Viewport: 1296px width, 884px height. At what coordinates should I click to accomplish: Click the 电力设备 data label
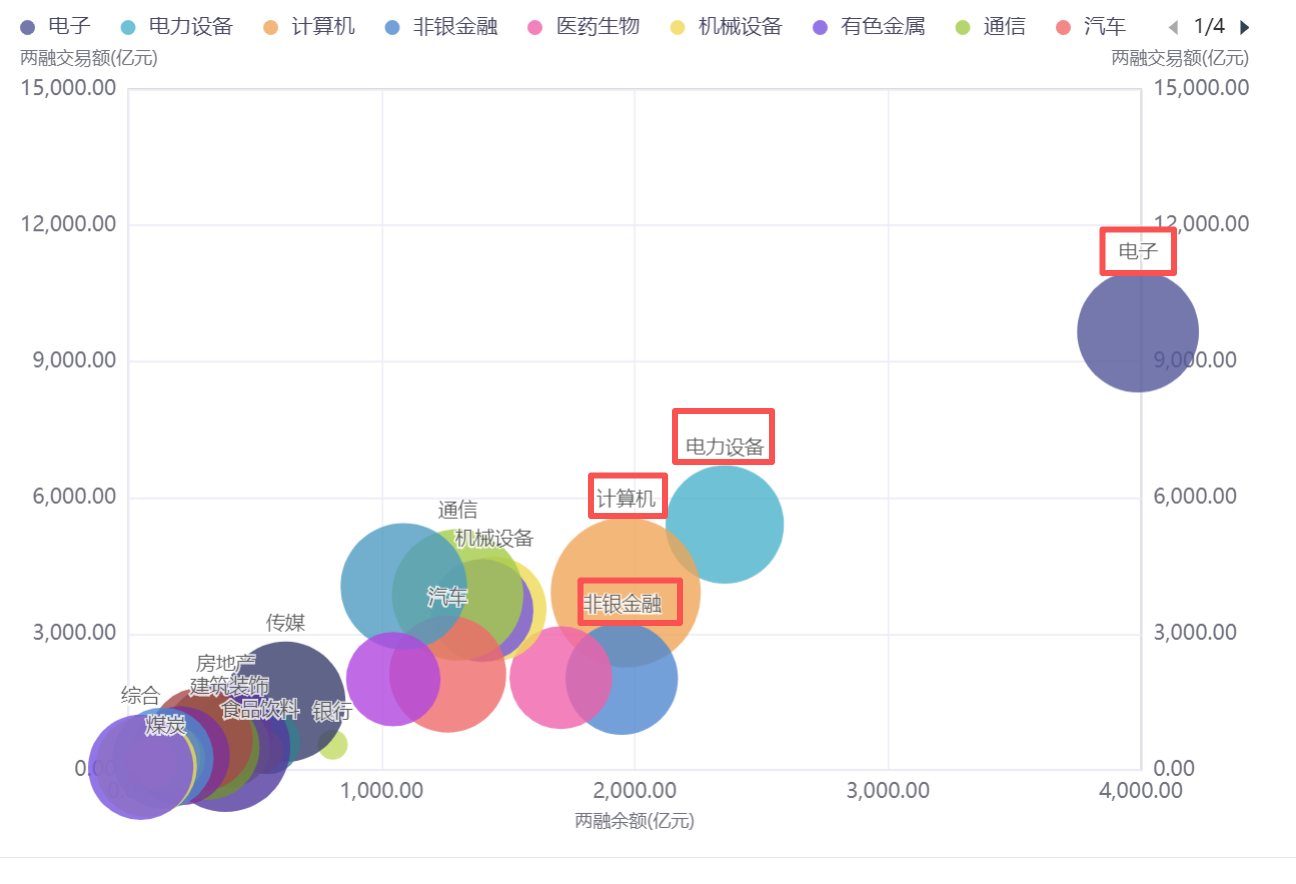click(x=724, y=447)
